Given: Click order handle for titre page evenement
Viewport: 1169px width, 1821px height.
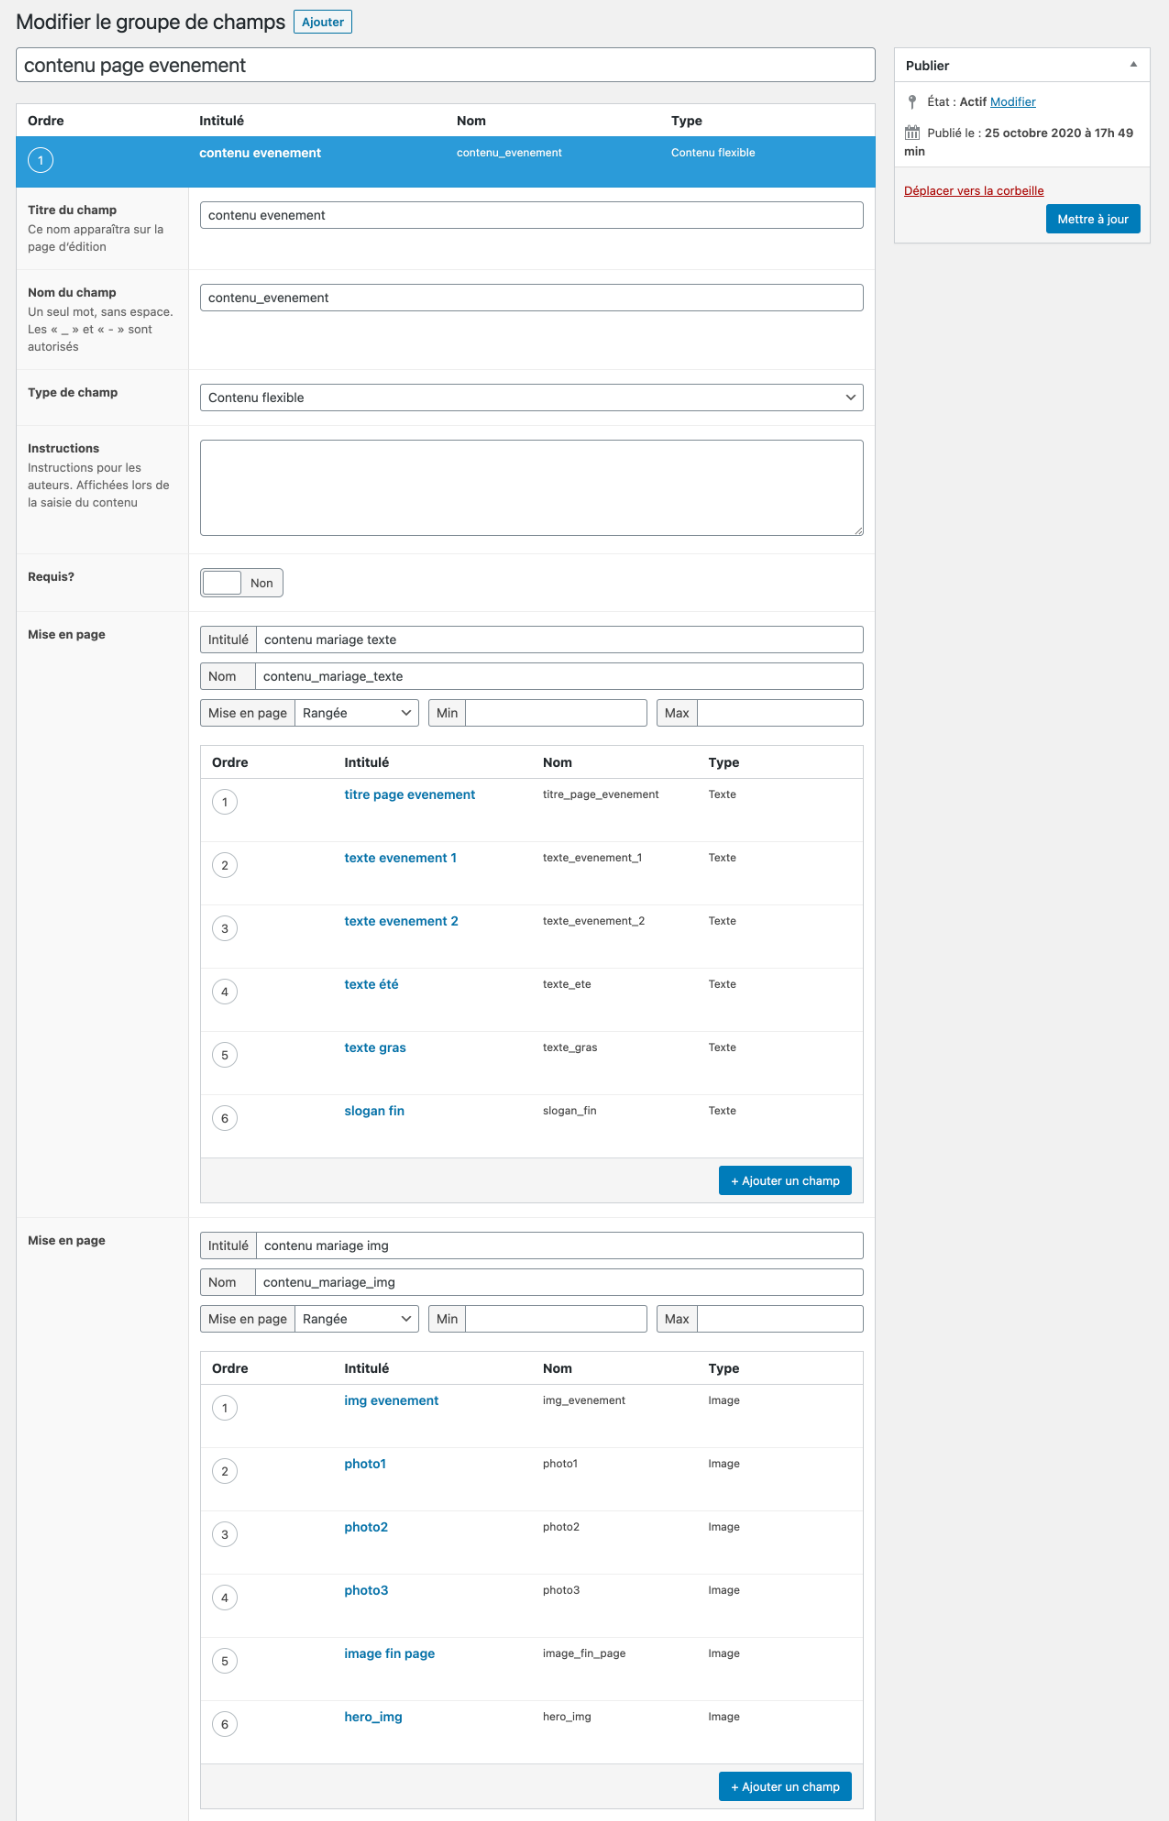Looking at the screenshot, I should [225, 802].
